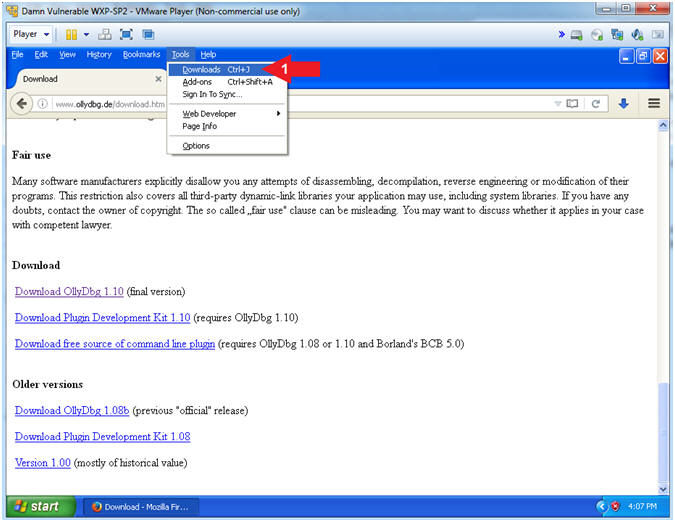Expand VMware devices double-chevron
Image resolution: width=675 pixels, height=522 pixels.
[x=561, y=34]
